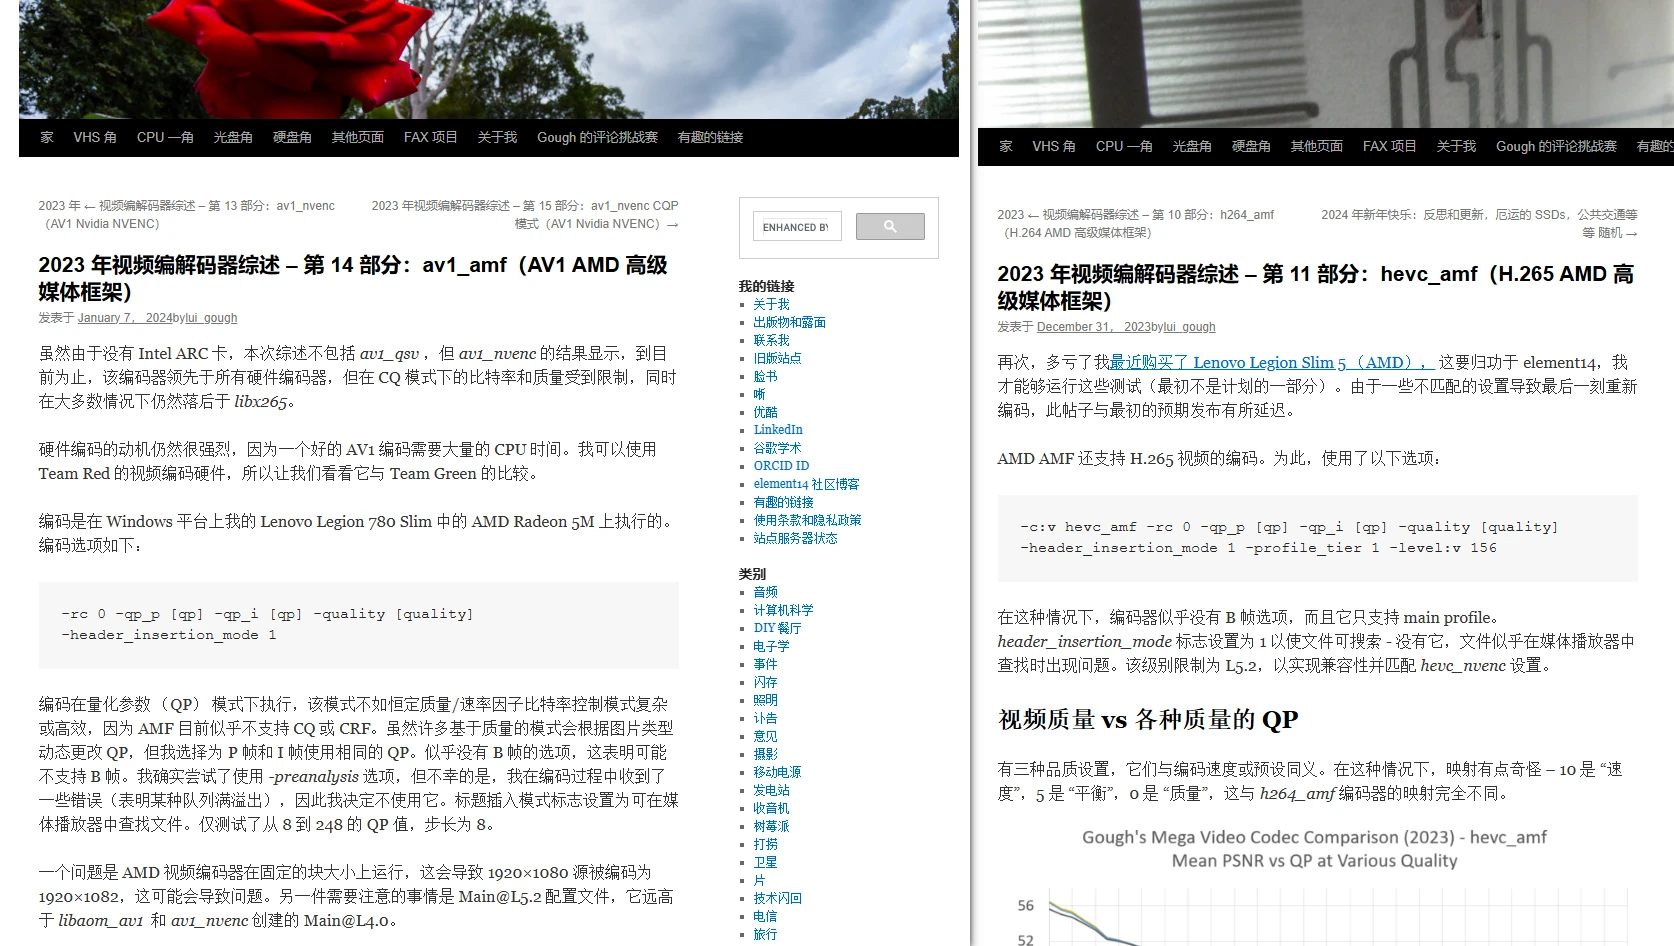Open 出版物和露面 sidebar link
The width and height of the screenshot is (1674, 946).
789,322
